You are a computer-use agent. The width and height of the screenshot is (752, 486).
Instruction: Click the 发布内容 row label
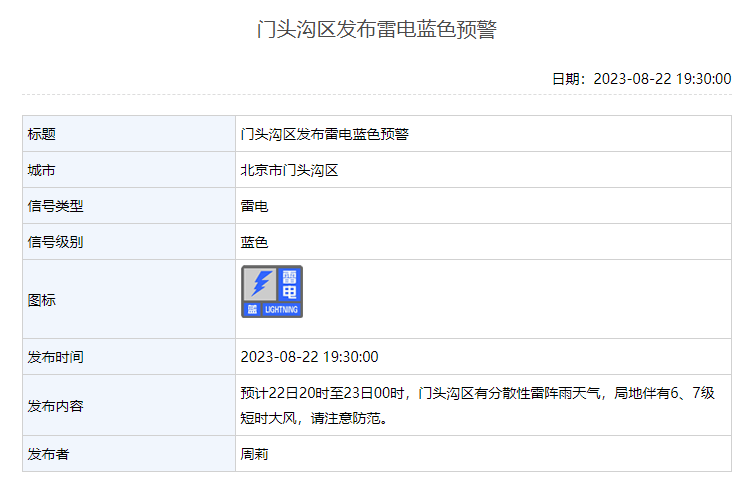coord(56,406)
